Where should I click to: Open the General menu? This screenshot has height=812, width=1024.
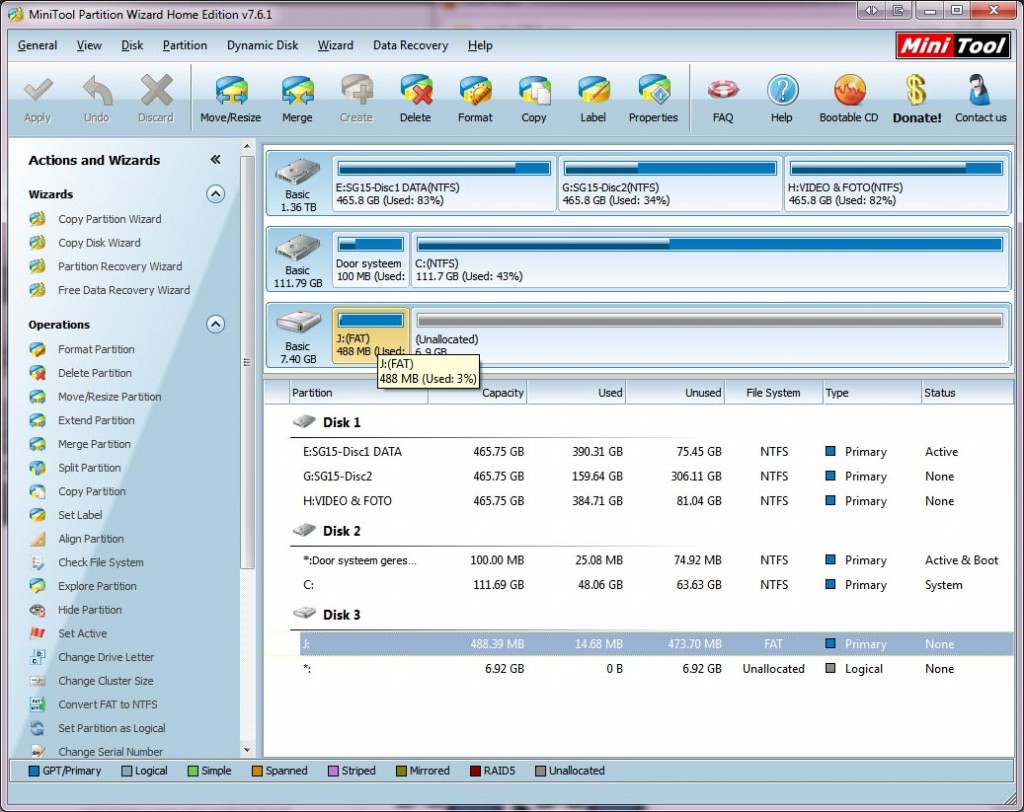click(37, 45)
